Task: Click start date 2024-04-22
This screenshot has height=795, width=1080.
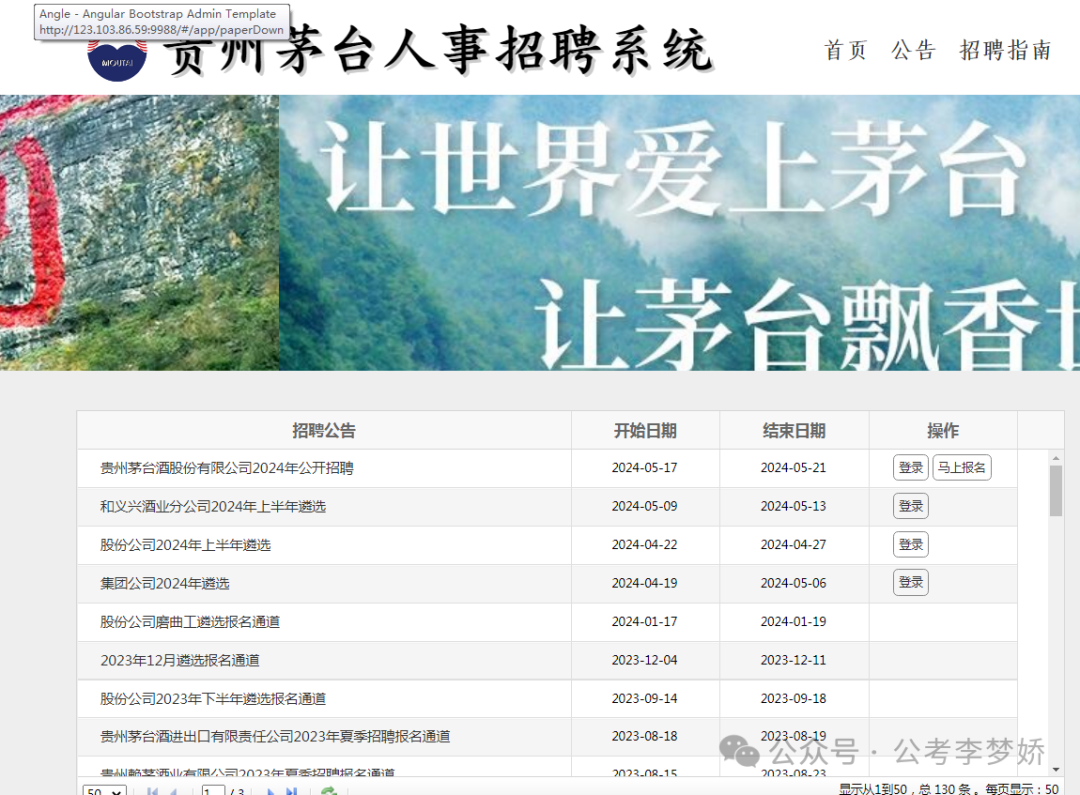Action: (x=645, y=545)
